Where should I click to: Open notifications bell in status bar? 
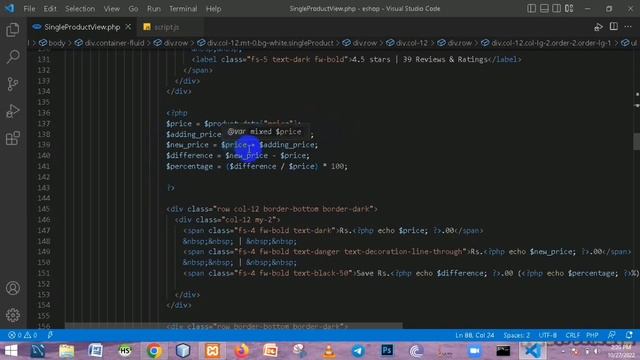tap(629, 335)
